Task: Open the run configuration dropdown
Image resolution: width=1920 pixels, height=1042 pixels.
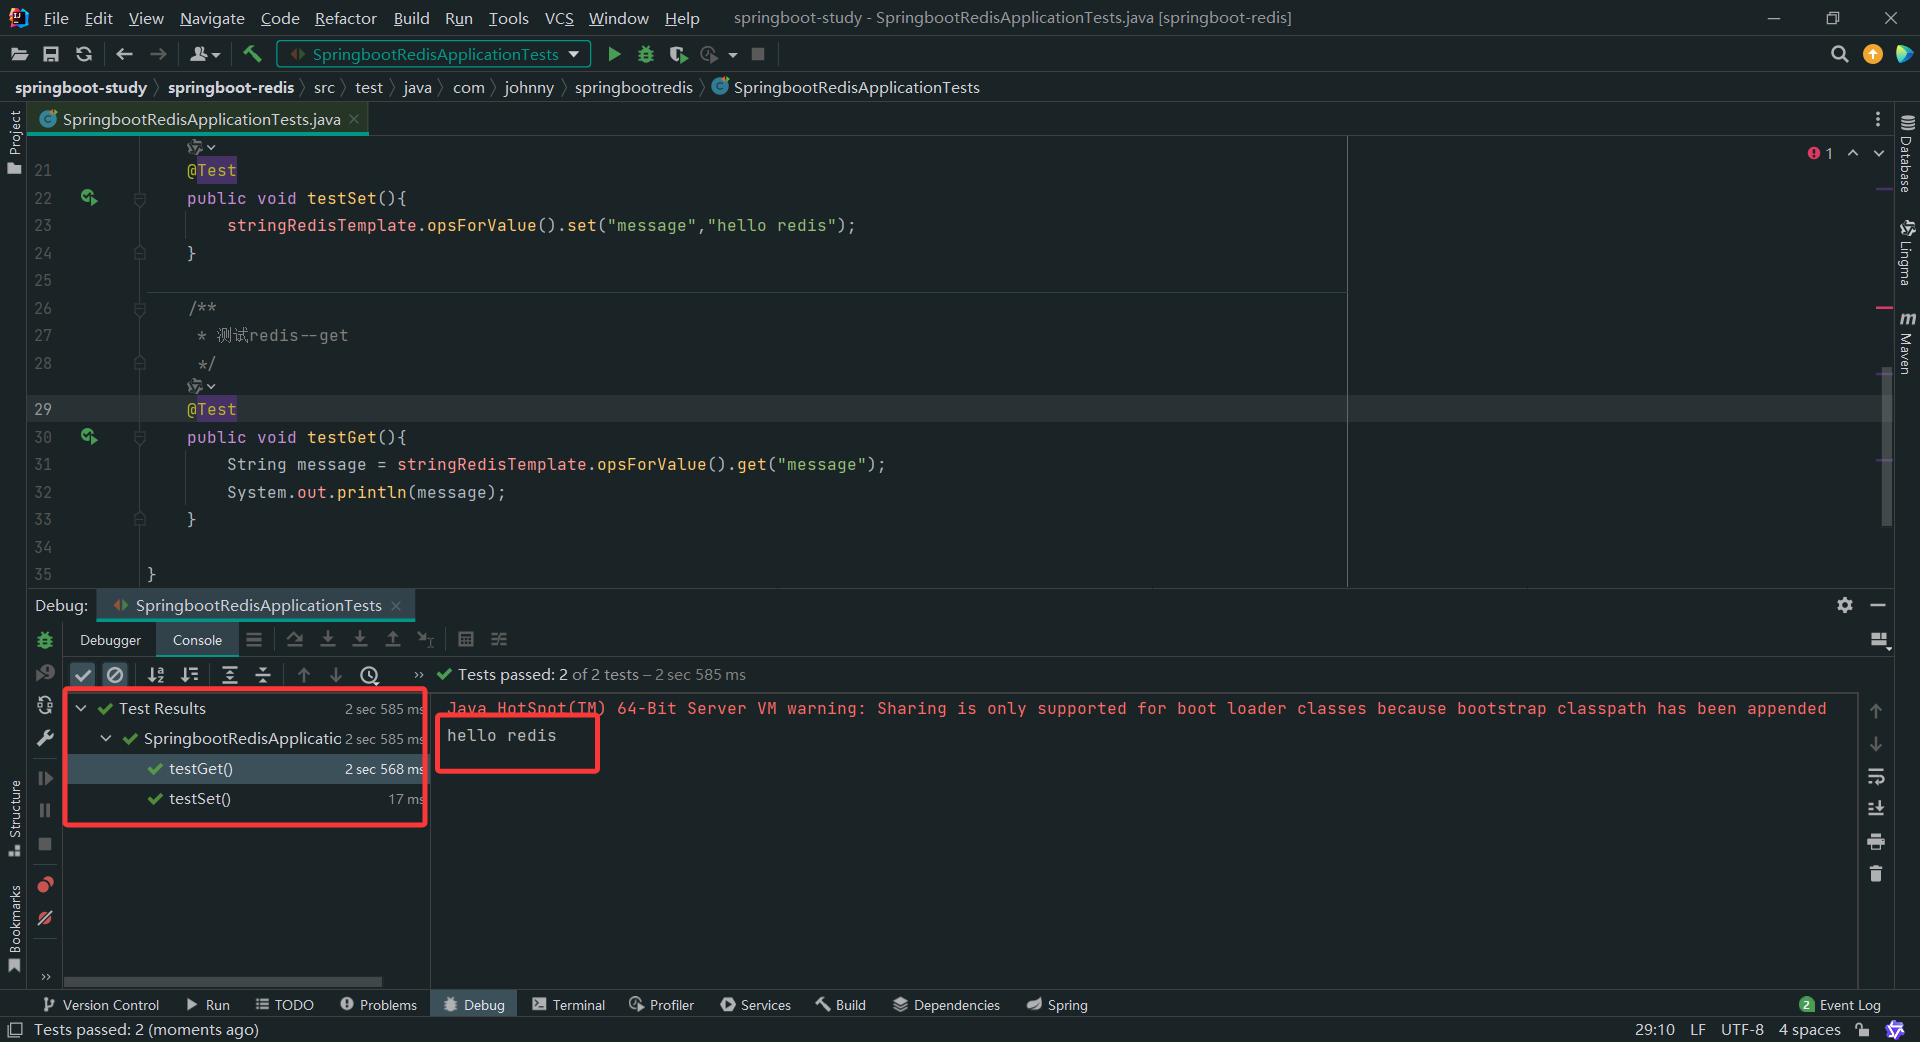Action: pyautogui.click(x=574, y=54)
